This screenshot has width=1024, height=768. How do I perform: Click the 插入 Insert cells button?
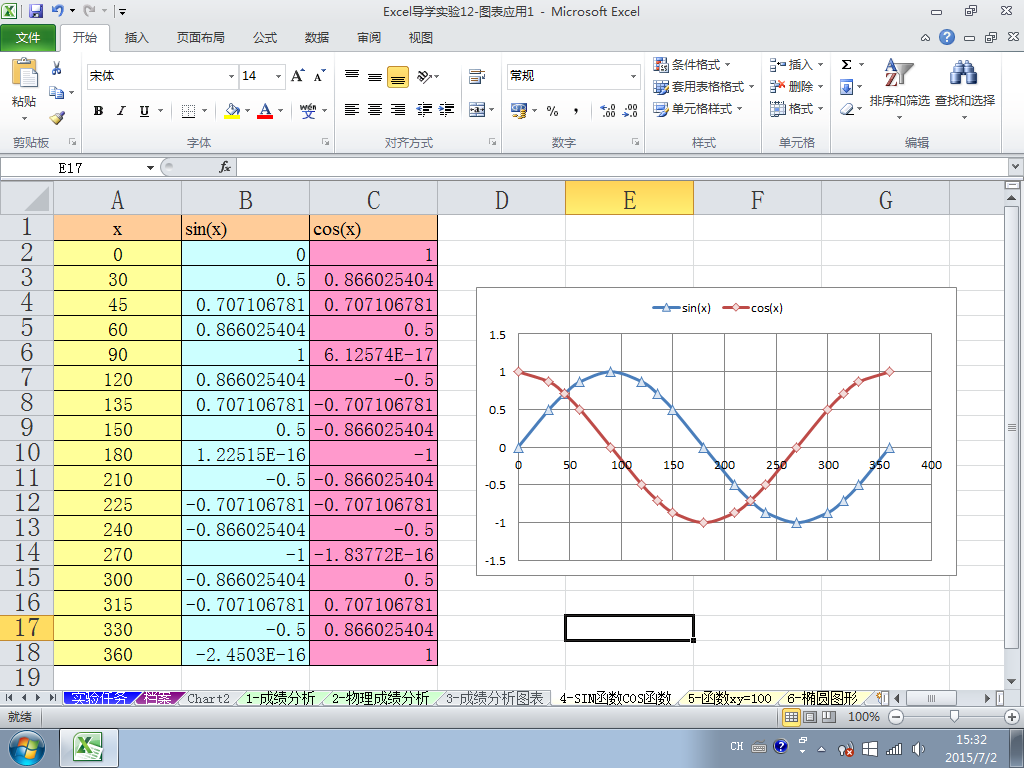coord(797,65)
